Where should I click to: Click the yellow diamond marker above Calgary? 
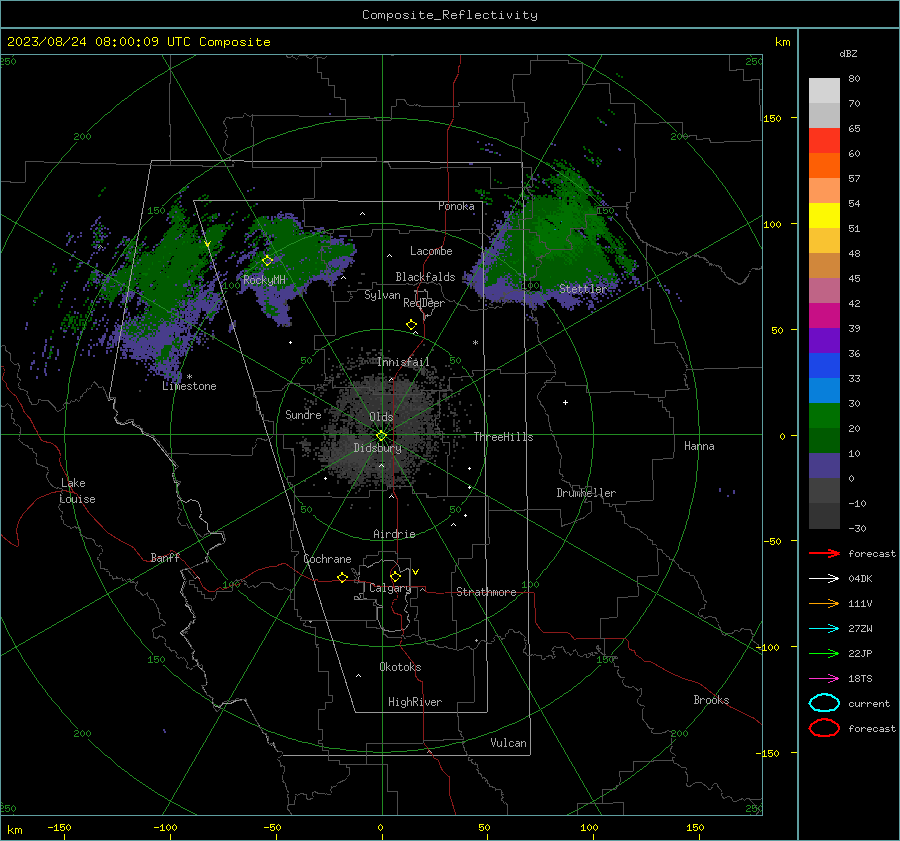[395, 576]
